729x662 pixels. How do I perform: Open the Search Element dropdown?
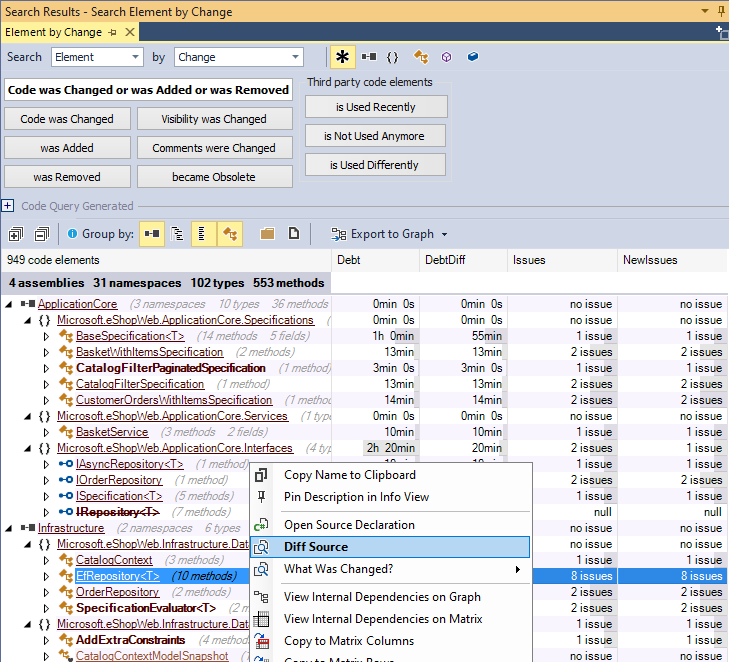pos(97,57)
